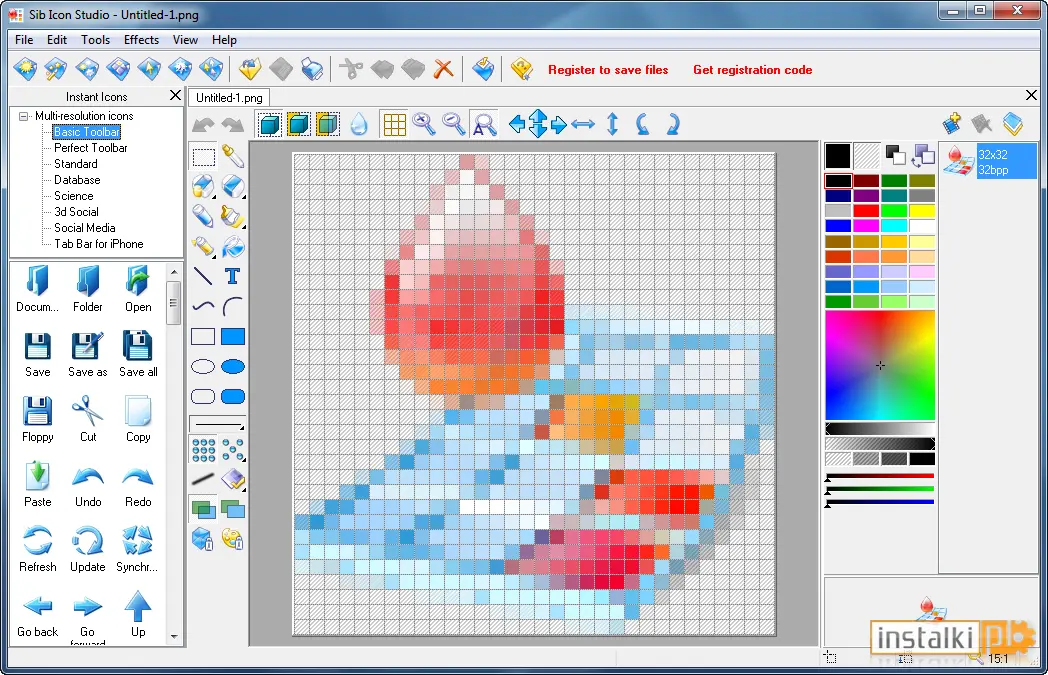Click the scissors Cut toolbar icon
Viewport: 1048px width, 675px height.
[x=351, y=69]
